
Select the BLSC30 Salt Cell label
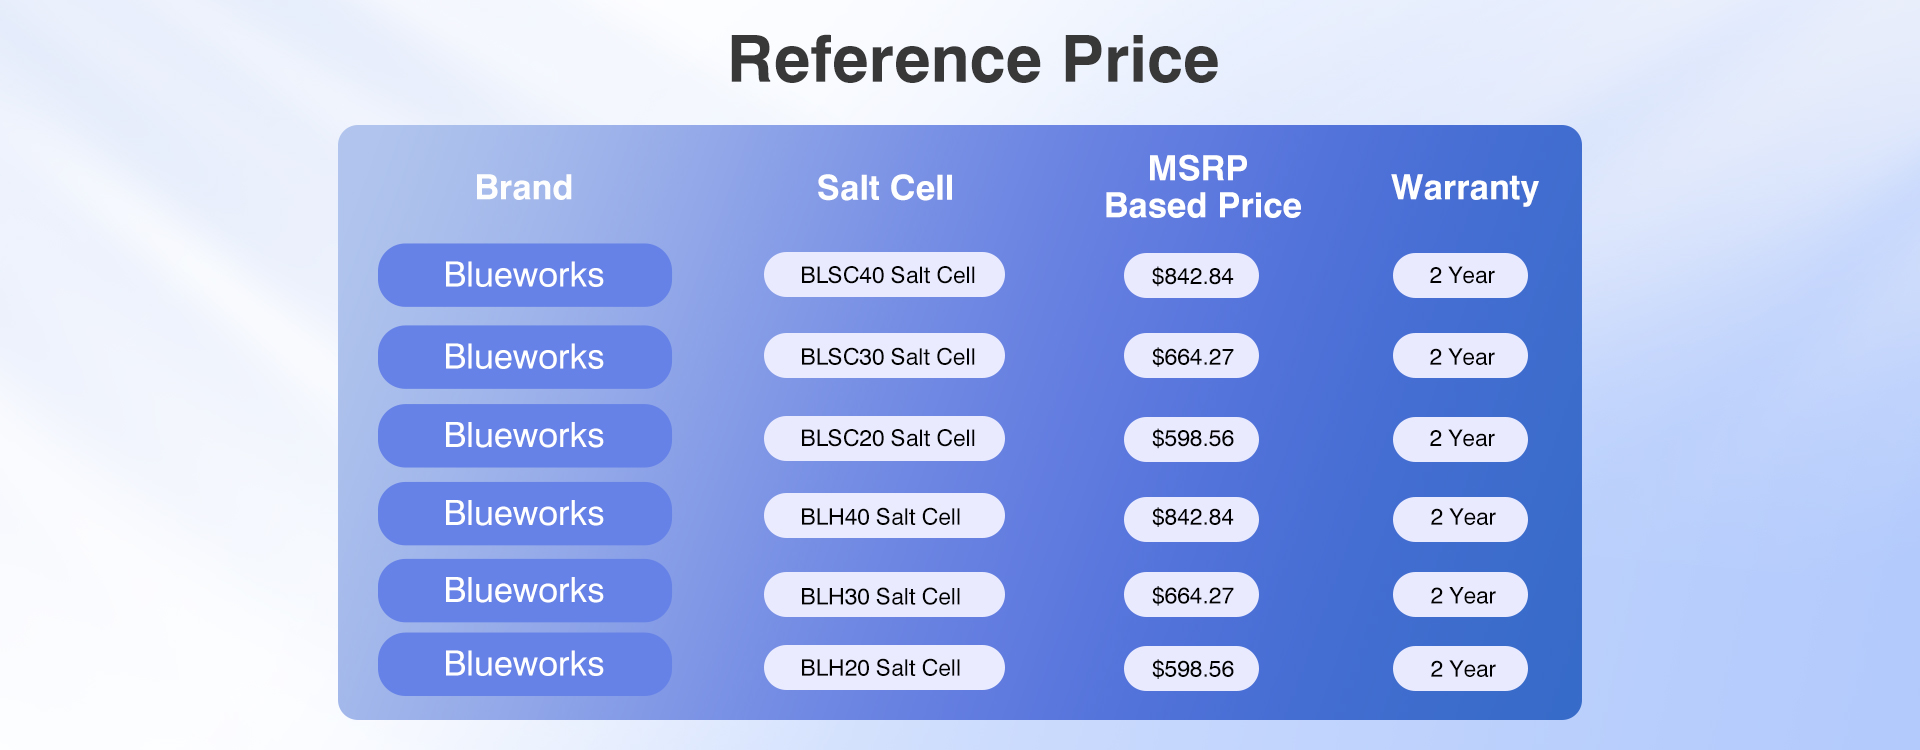[884, 356]
